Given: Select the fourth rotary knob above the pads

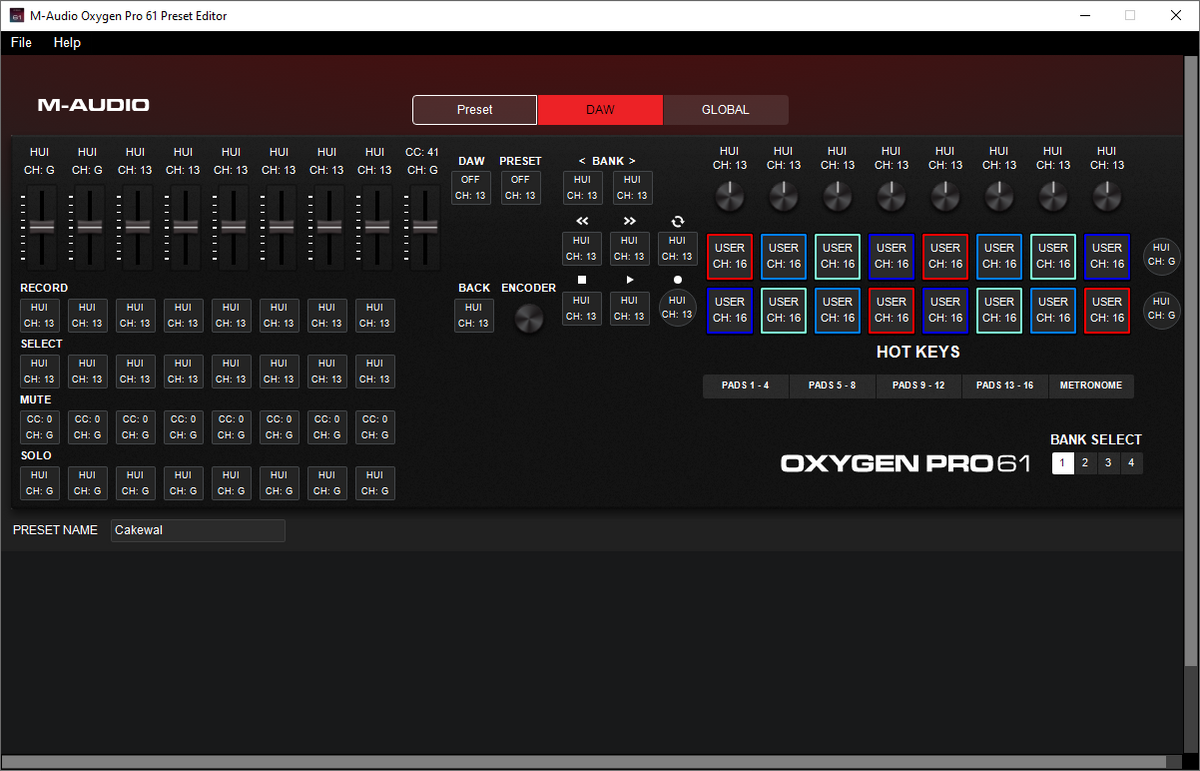Looking at the screenshot, I should coord(891,197).
